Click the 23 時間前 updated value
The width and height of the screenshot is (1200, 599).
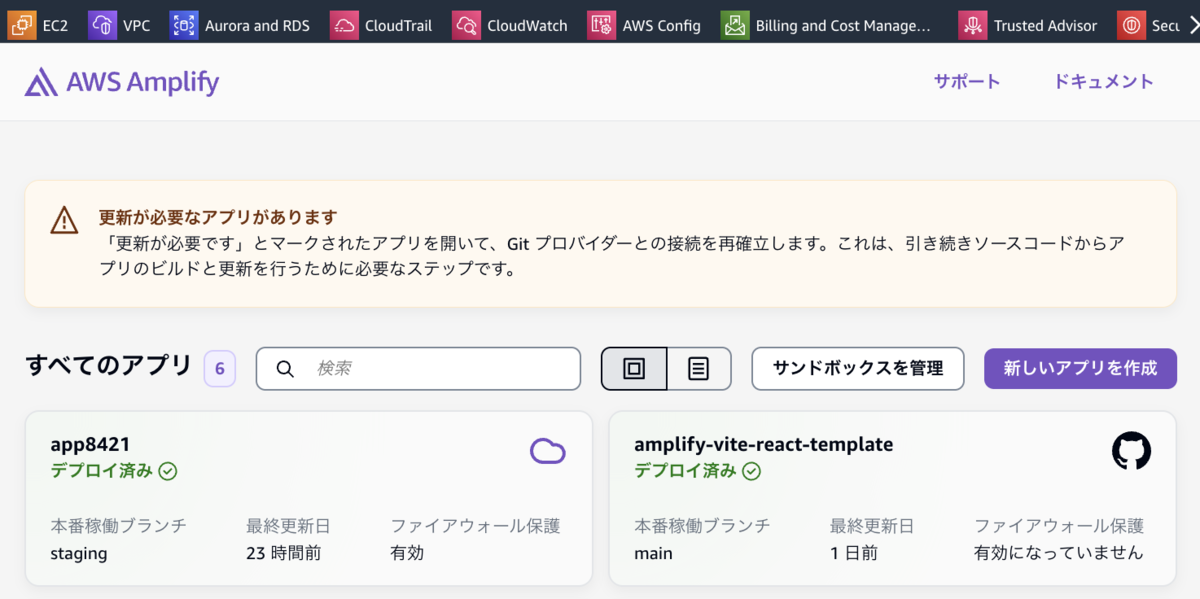tap(284, 553)
